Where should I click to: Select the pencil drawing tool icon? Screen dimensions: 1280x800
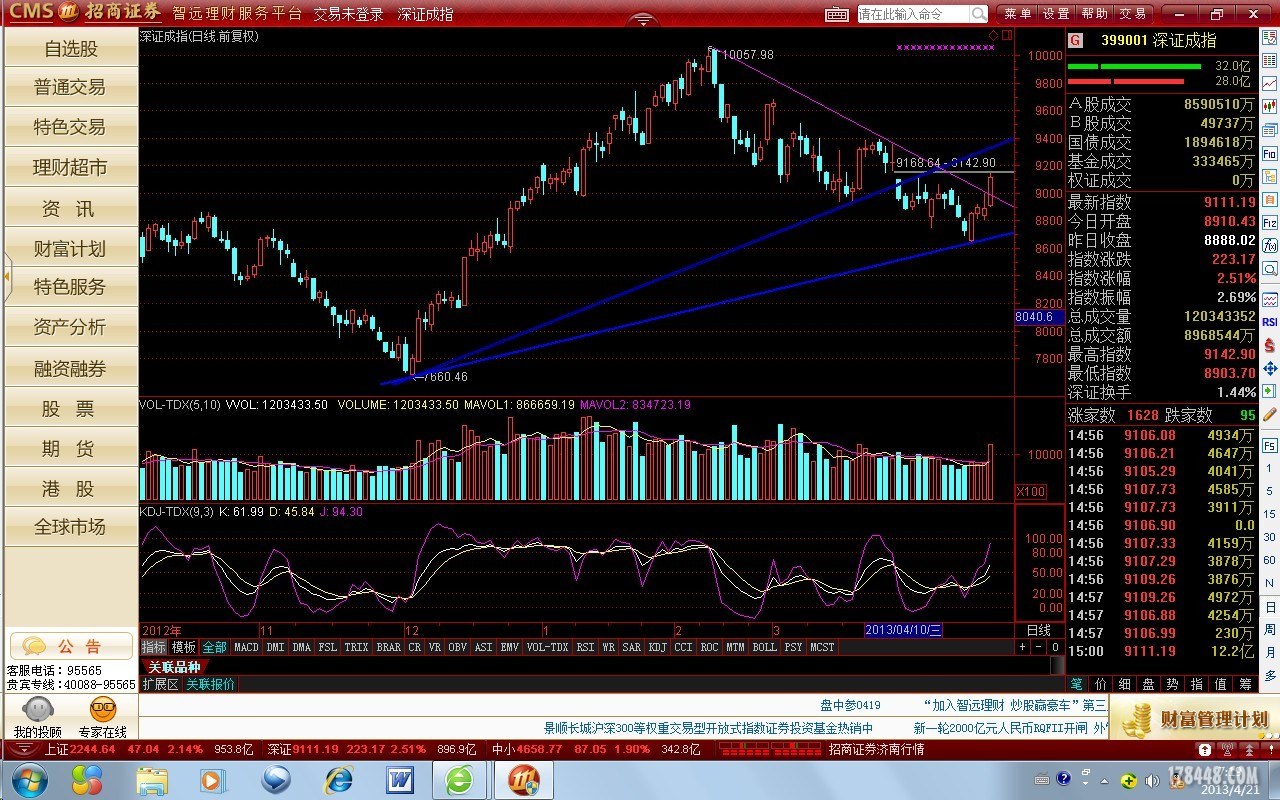[x=1270, y=414]
